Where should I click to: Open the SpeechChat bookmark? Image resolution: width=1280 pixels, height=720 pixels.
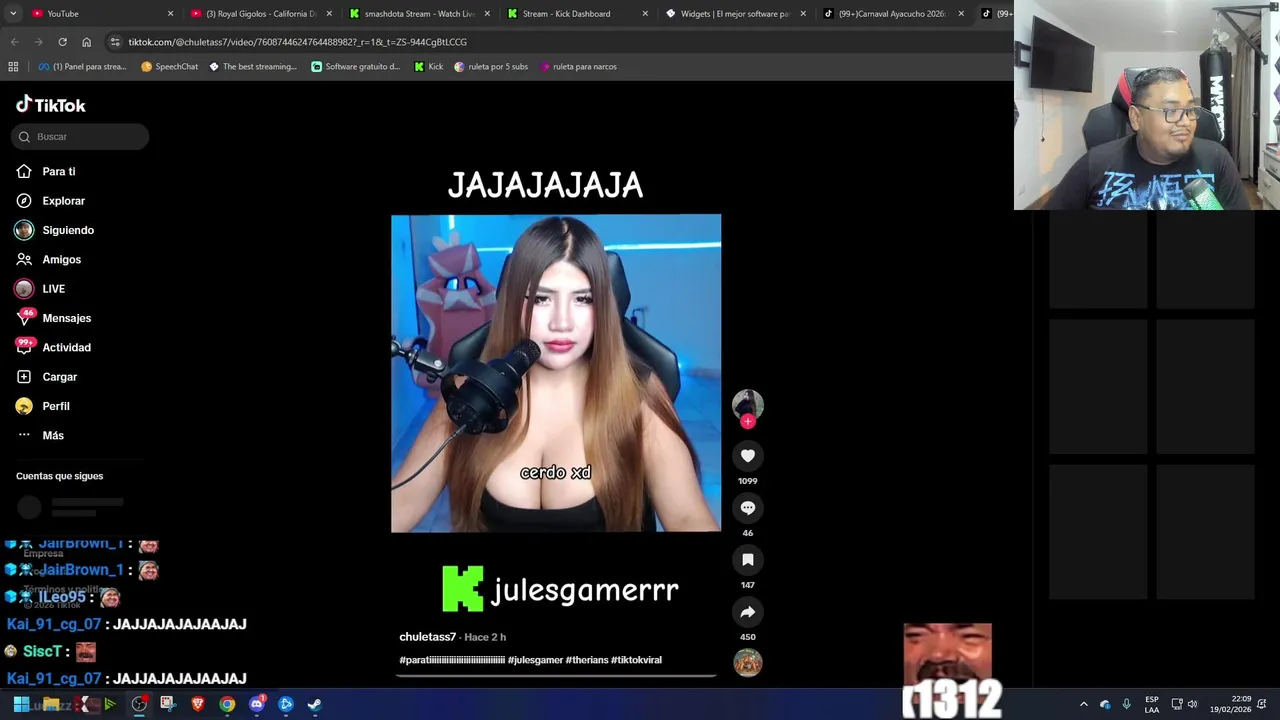tap(169, 67)
